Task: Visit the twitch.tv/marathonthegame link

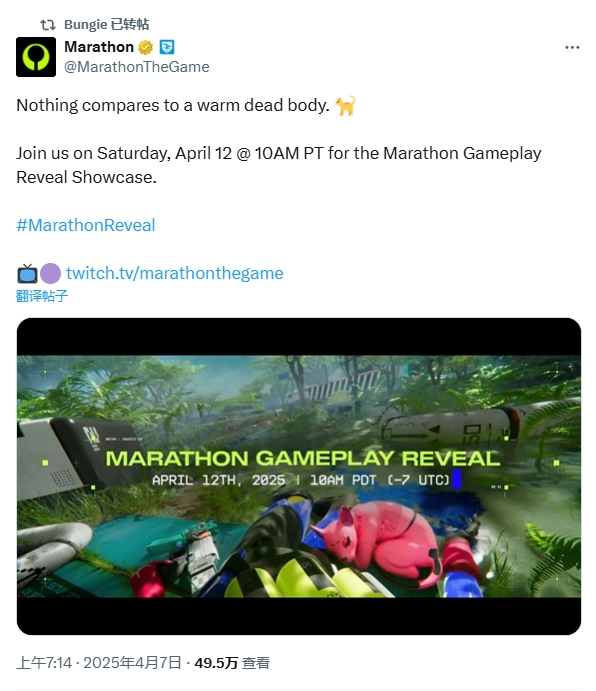Action: click(x=175, y=273)
